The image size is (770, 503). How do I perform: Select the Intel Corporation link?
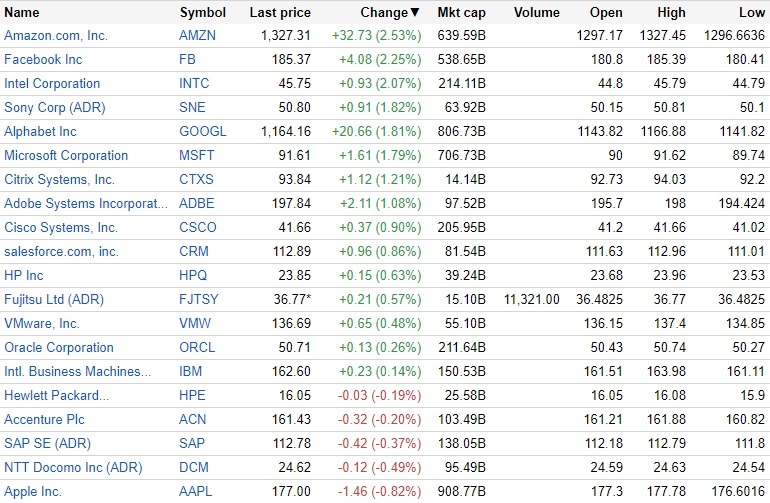point(52,83)
